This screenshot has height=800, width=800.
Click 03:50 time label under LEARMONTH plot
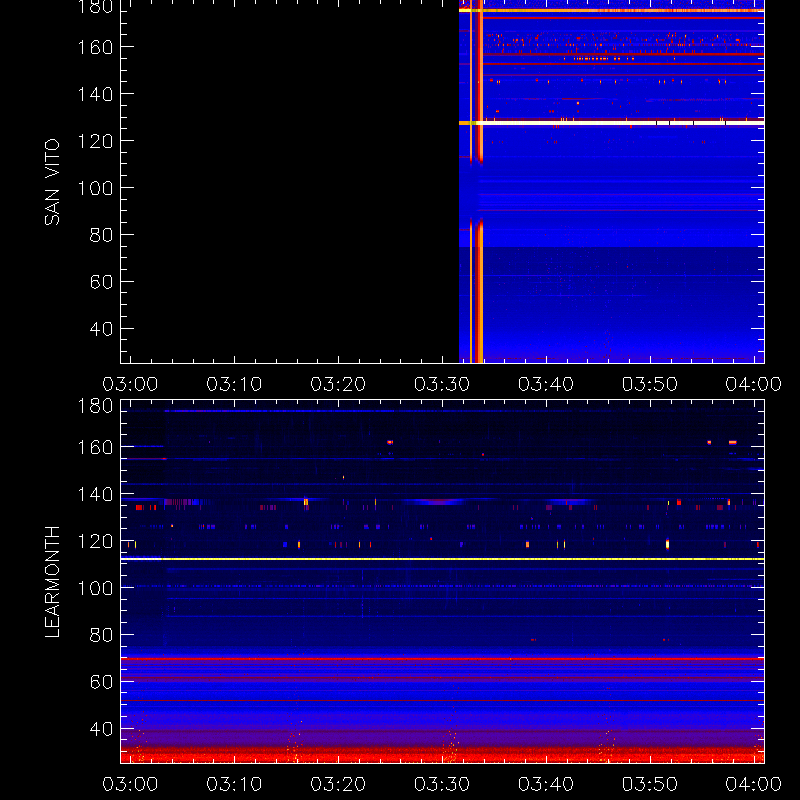coord(649,784)
